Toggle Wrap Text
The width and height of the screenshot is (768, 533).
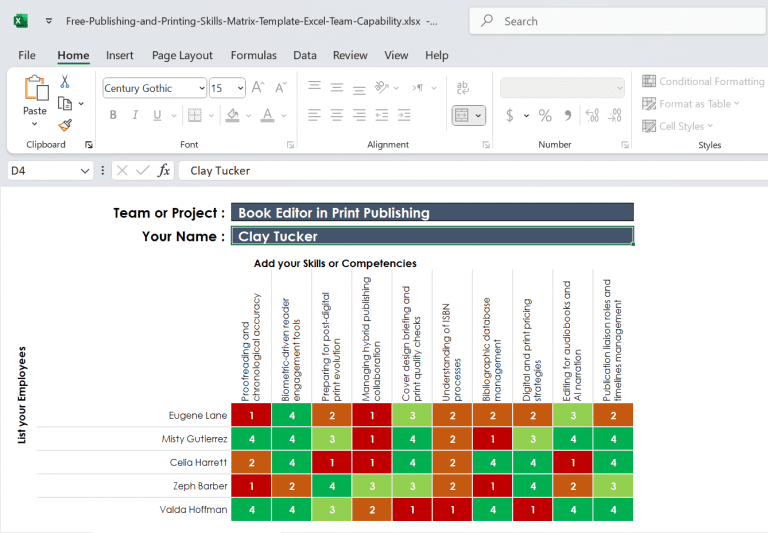462,88
